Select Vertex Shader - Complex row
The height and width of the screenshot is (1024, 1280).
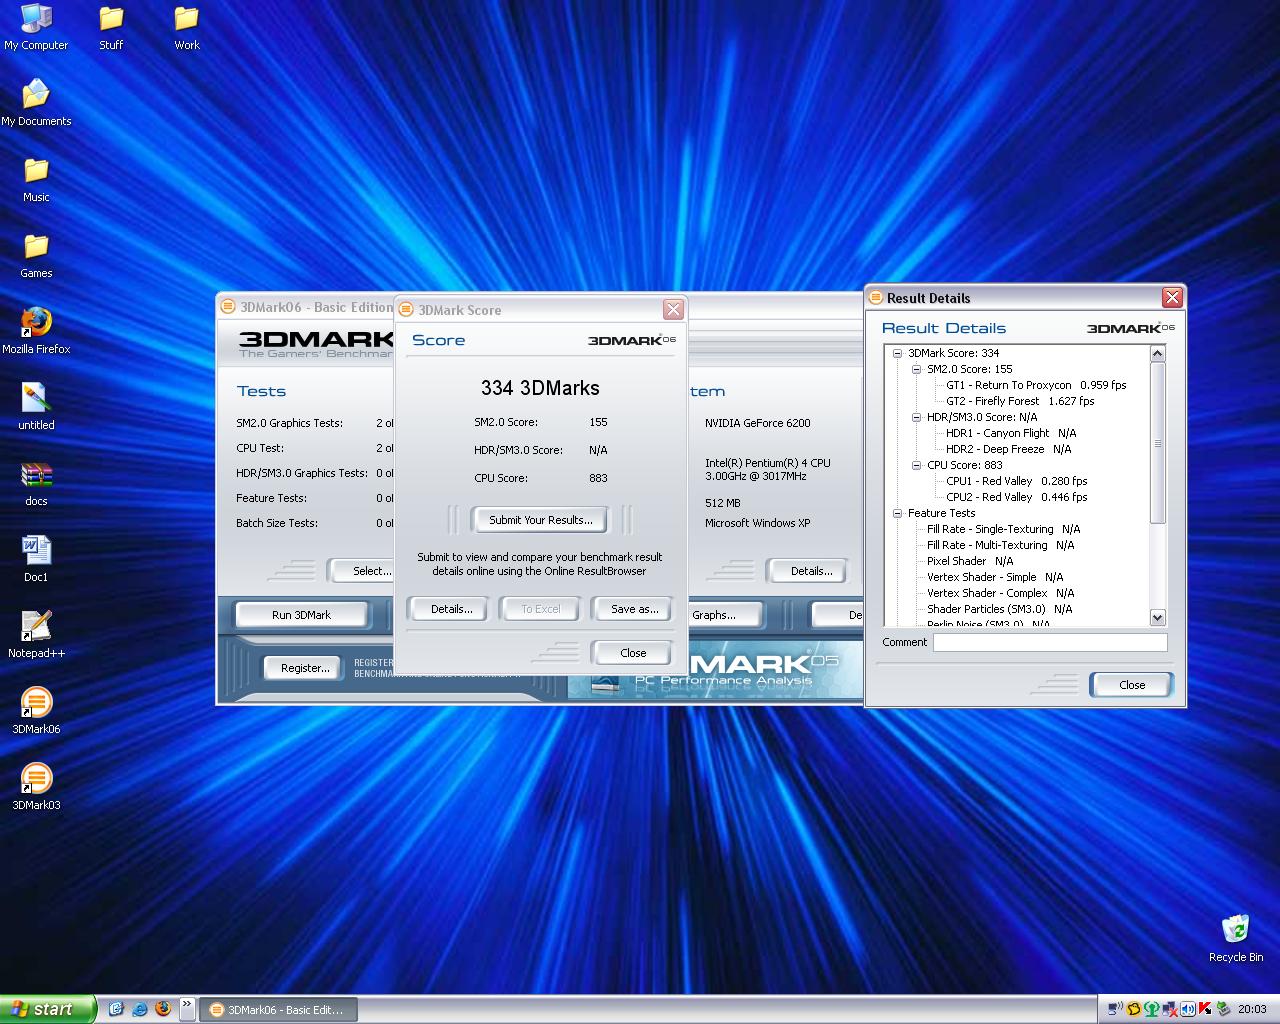1000,593
